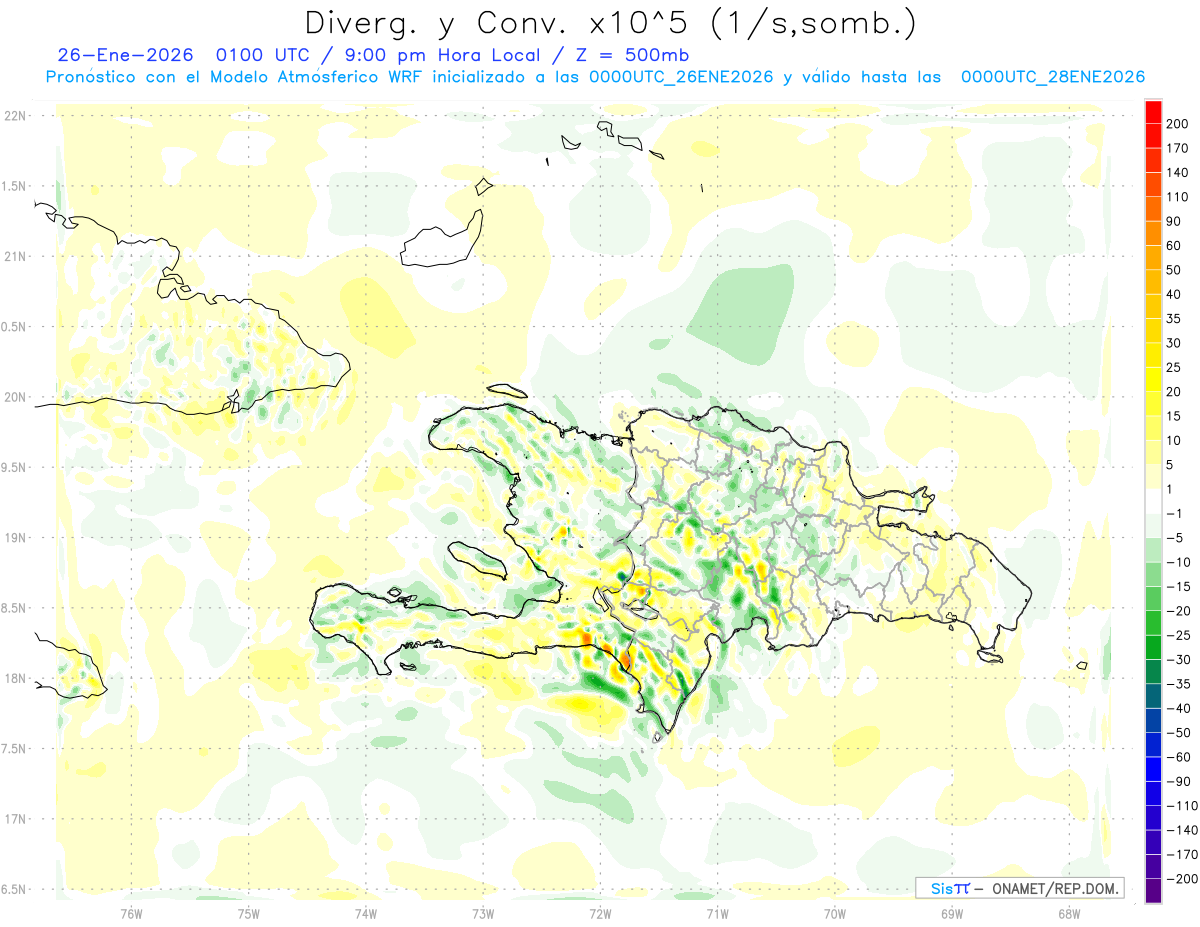Screen dimensions: 1200x927
Task: Click the dark purple bottom segment of color bar
Action: (1153, 891)
